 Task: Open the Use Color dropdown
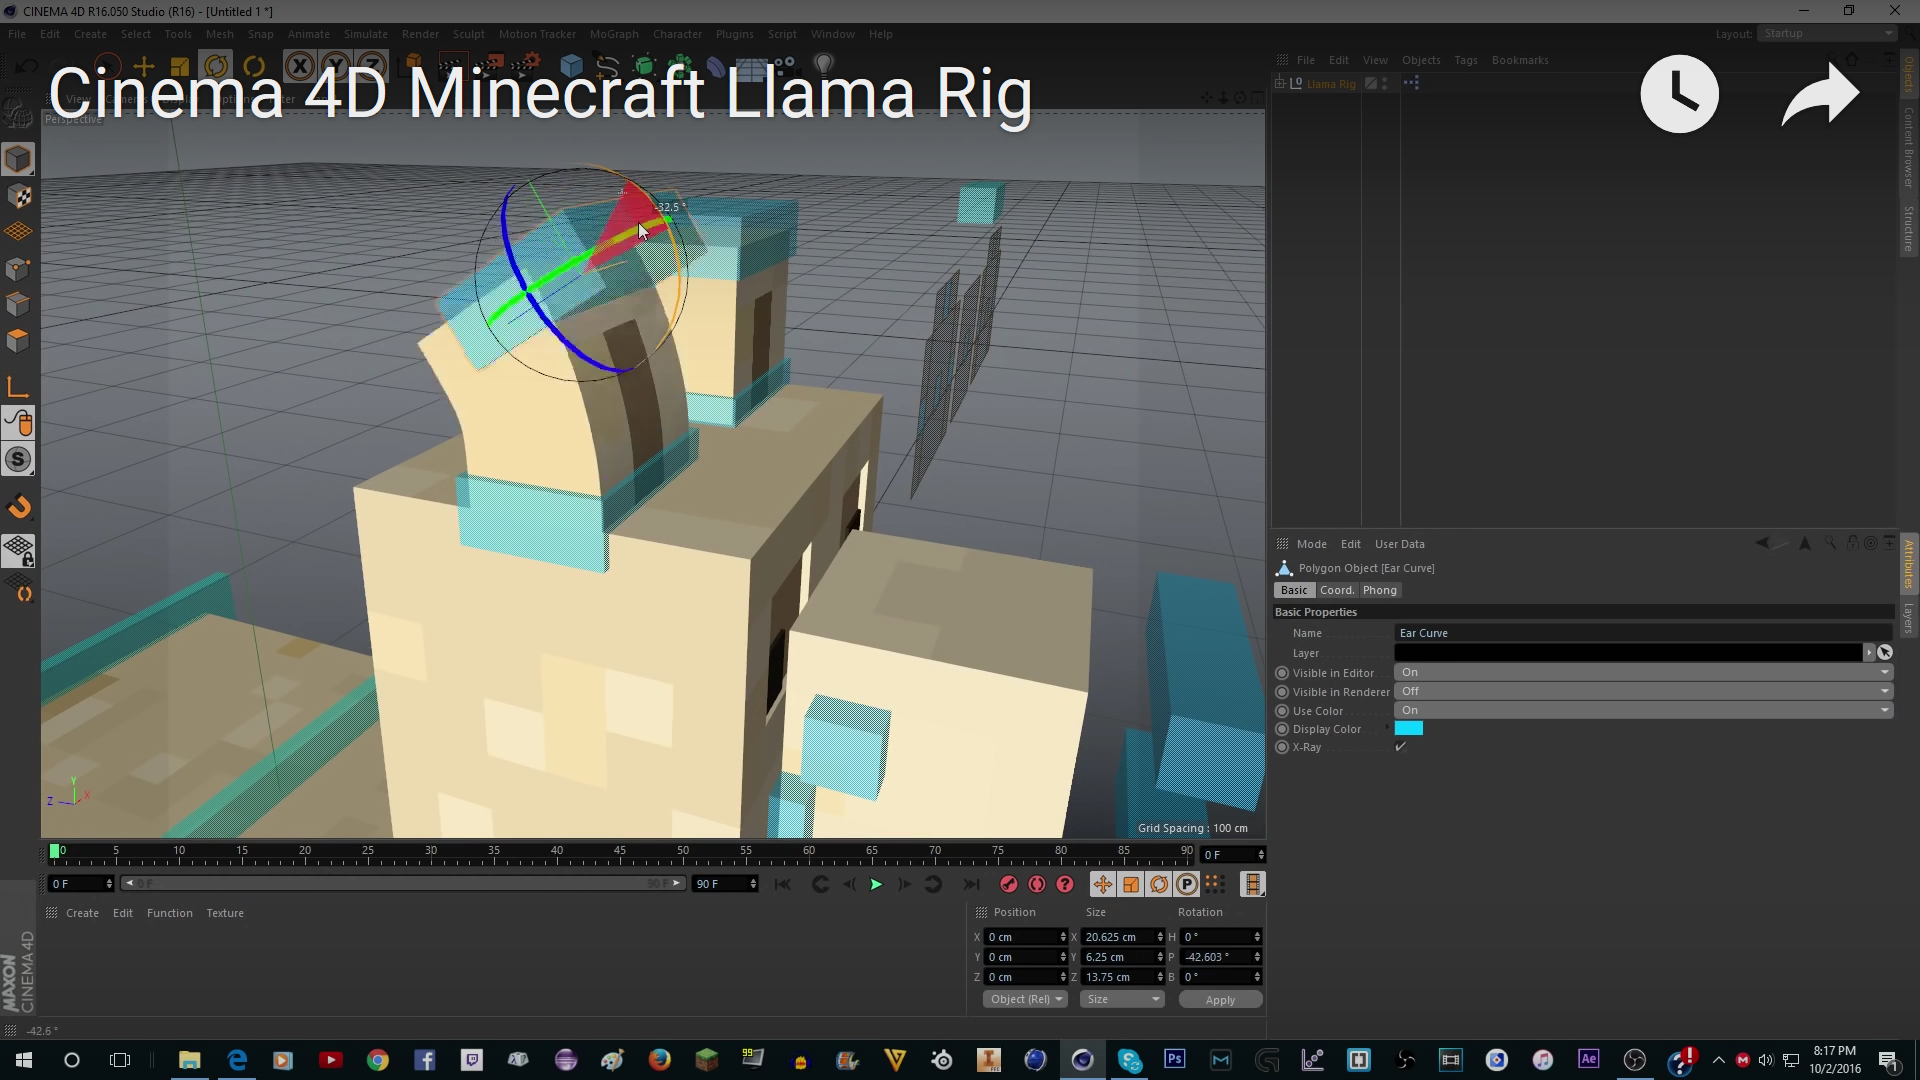[x=1644, y=710]
